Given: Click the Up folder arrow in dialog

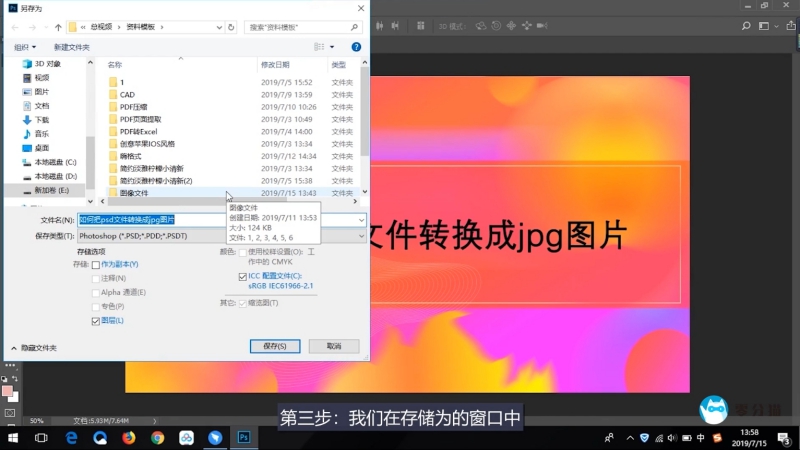Looking at the screenshot, I should click(x=60, y=26).
